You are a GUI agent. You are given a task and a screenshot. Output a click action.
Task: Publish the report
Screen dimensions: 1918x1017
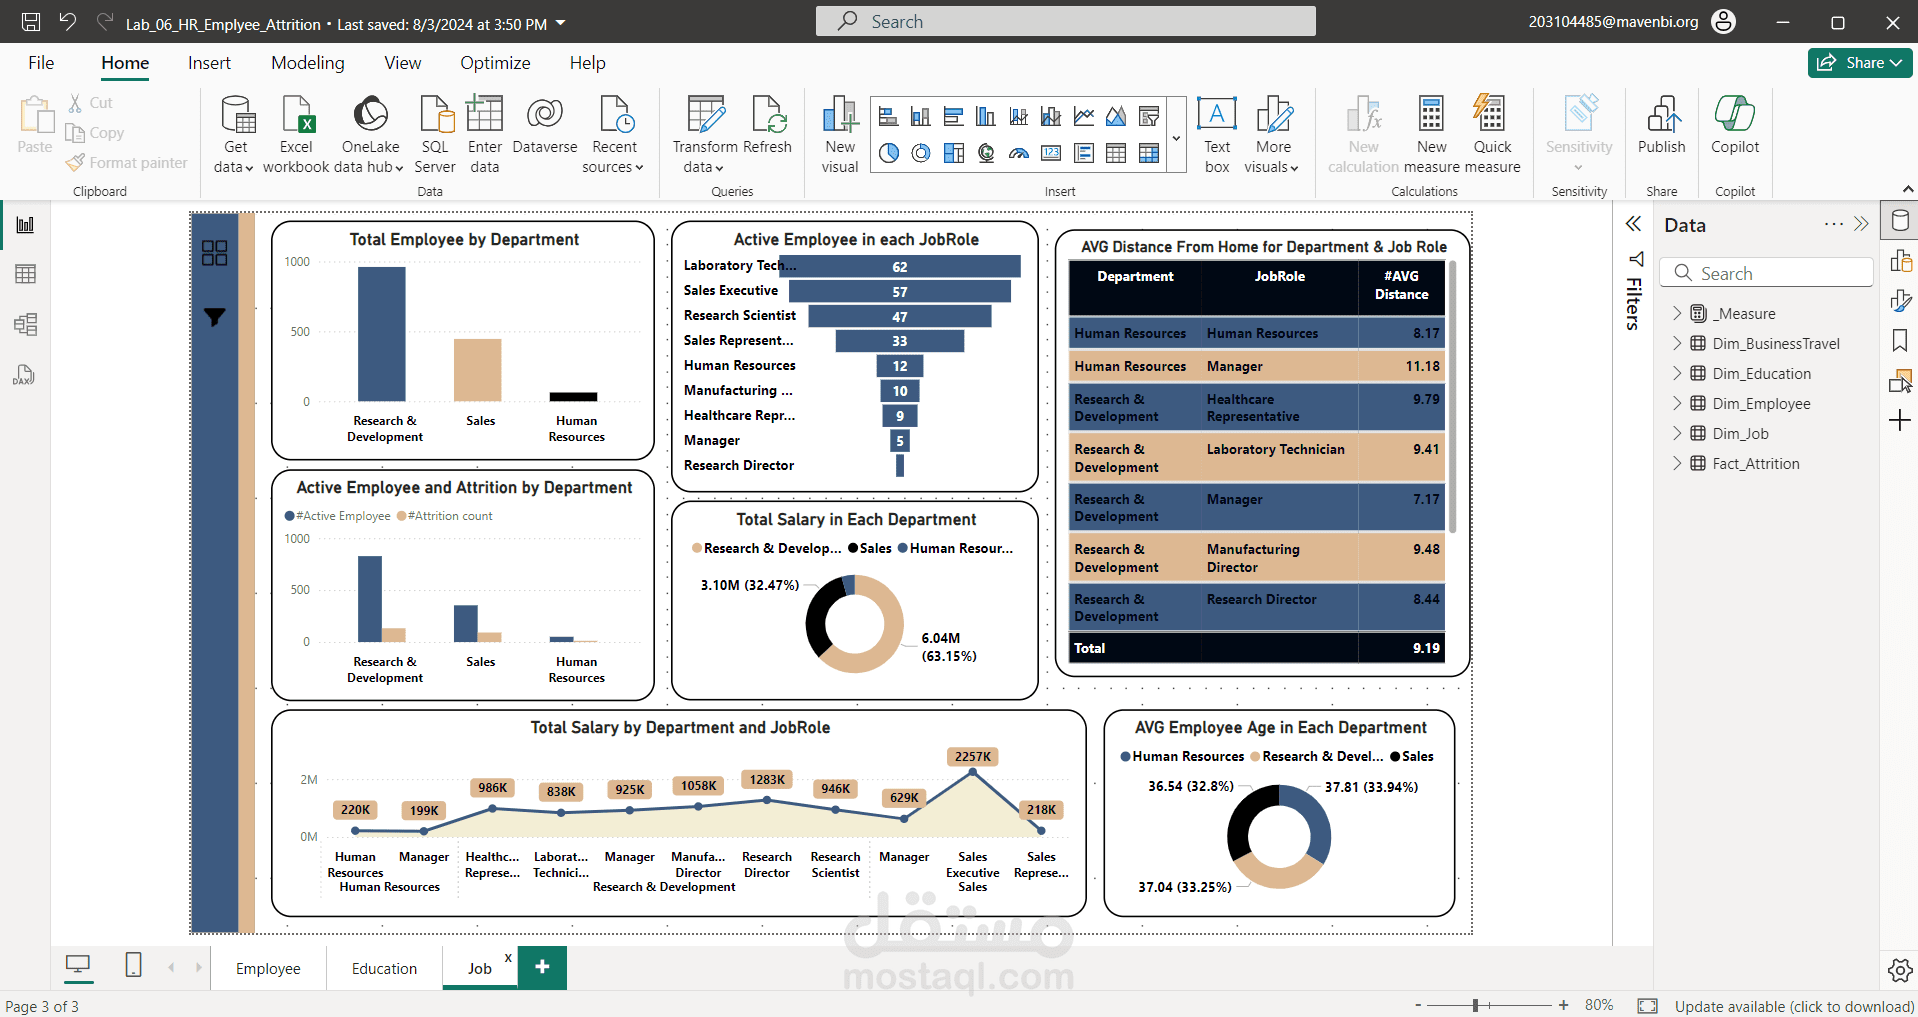tap(1662, 125)
